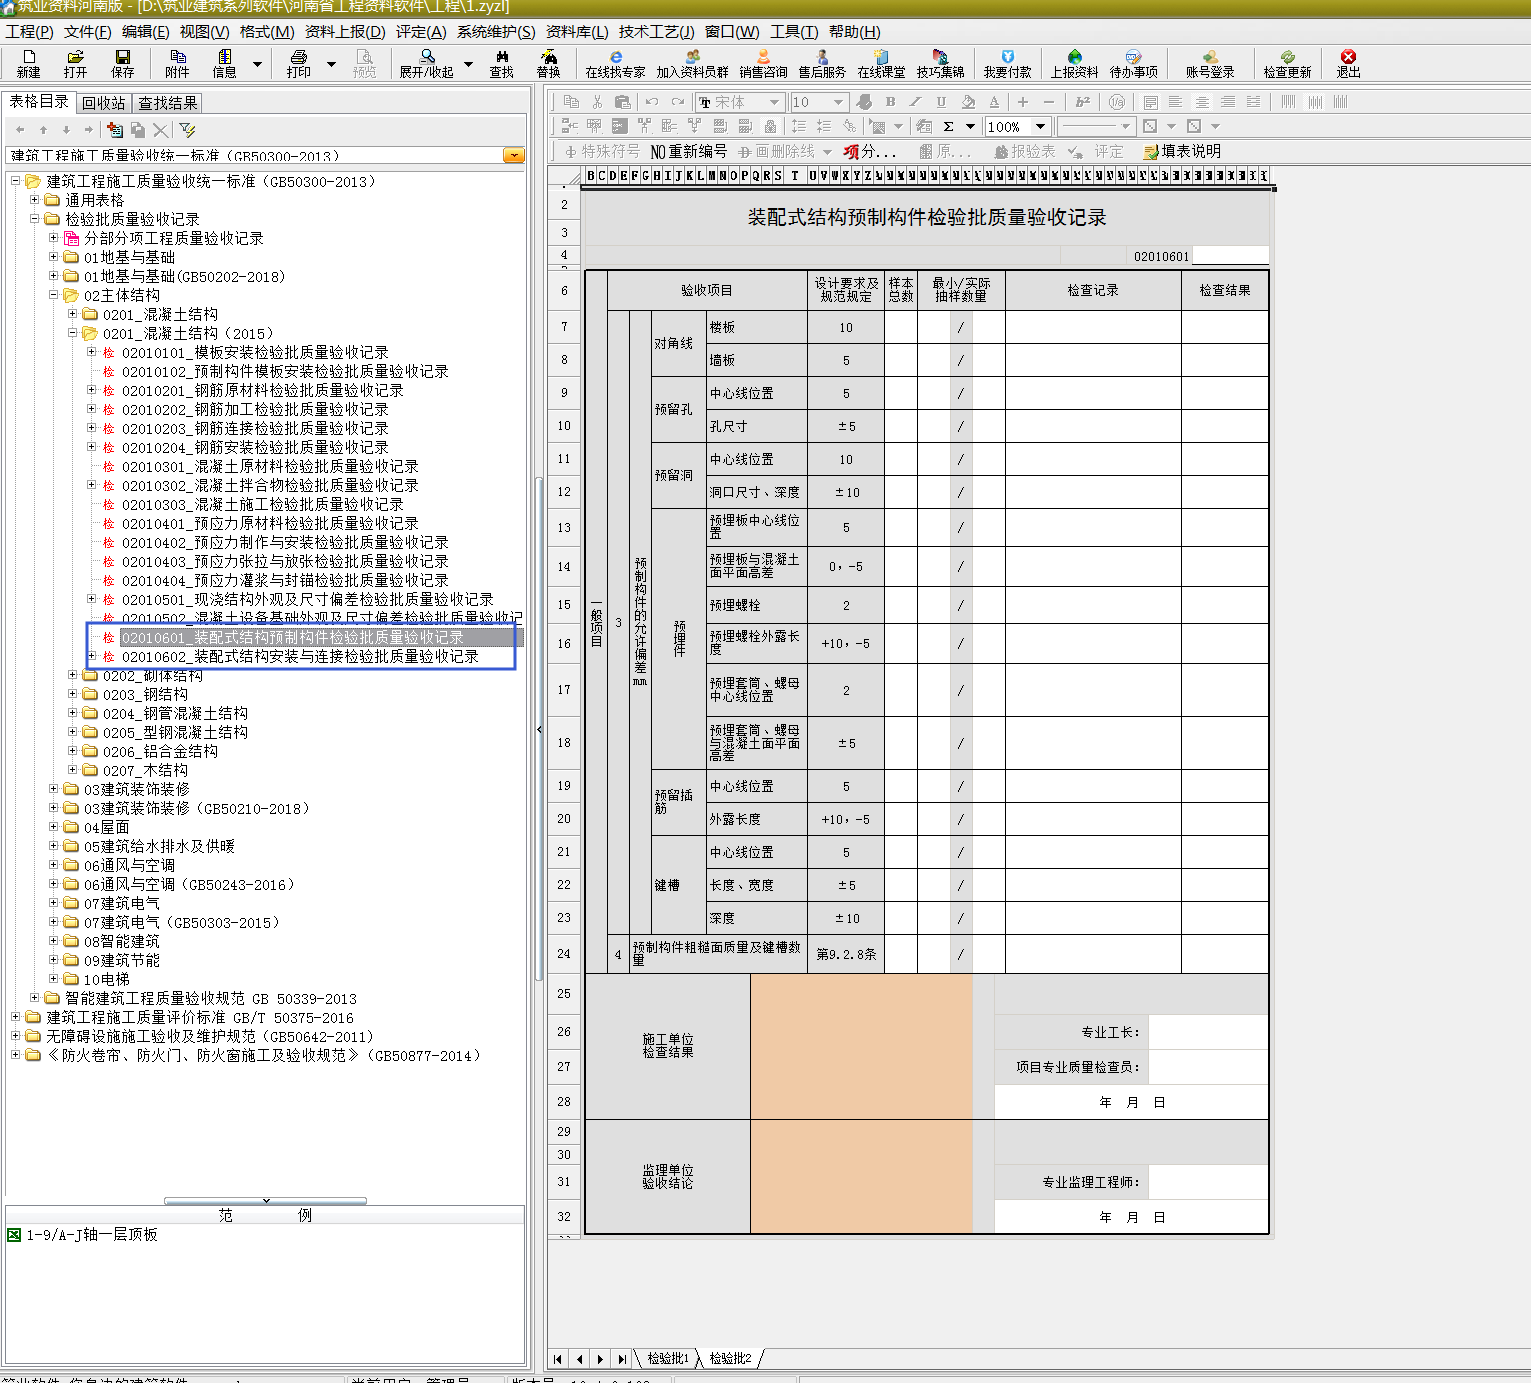The image size is (1531, 1383).
Task: Open the 帮助(H) menu
Action: (855, 32)
